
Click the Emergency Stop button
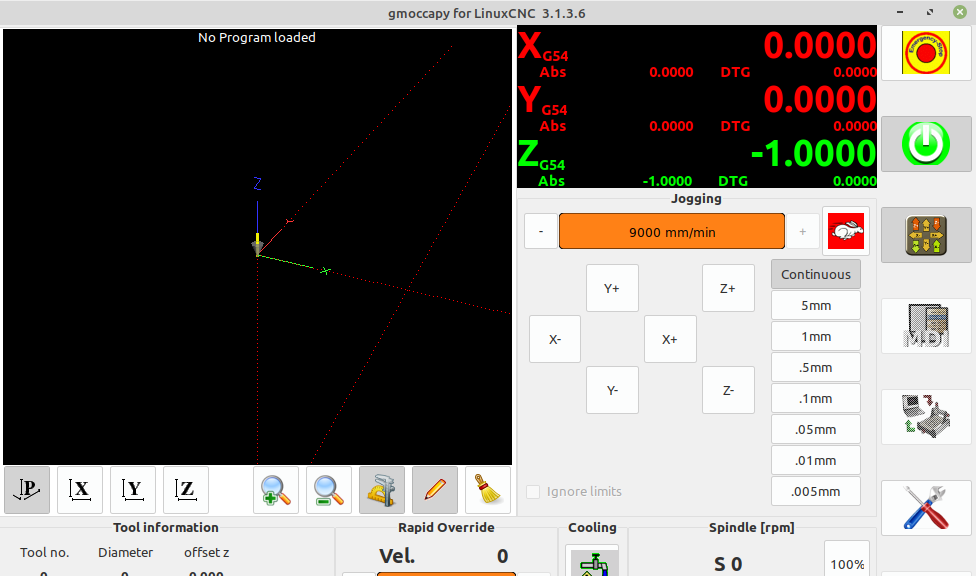tap(926, 53)
